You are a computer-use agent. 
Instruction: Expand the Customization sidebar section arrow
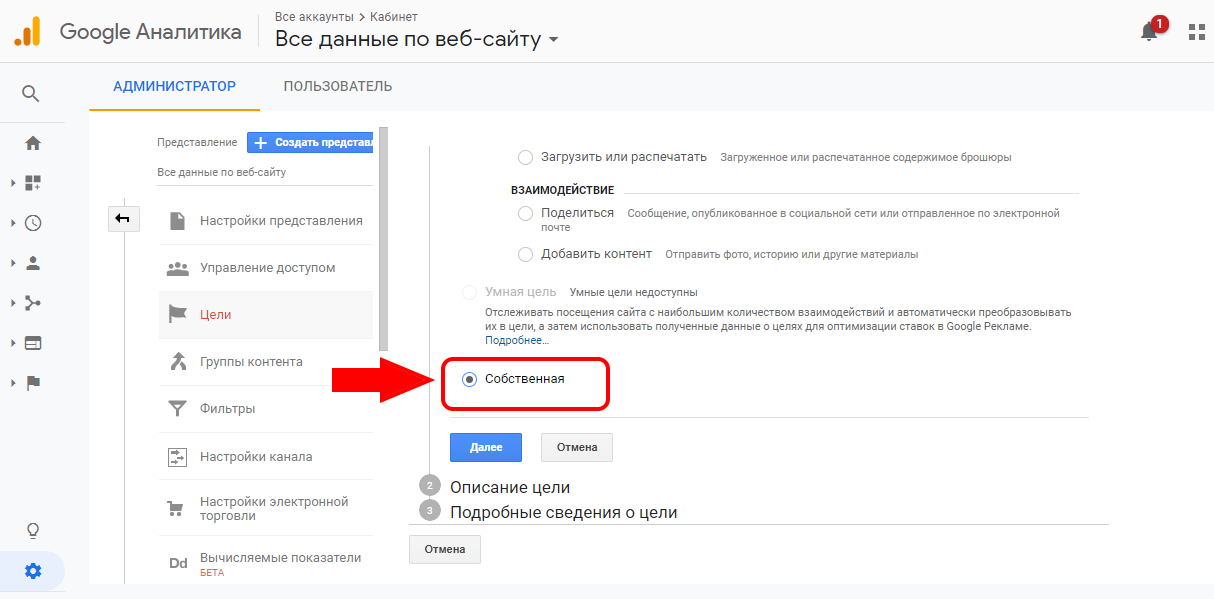click(x=13, y=183)
